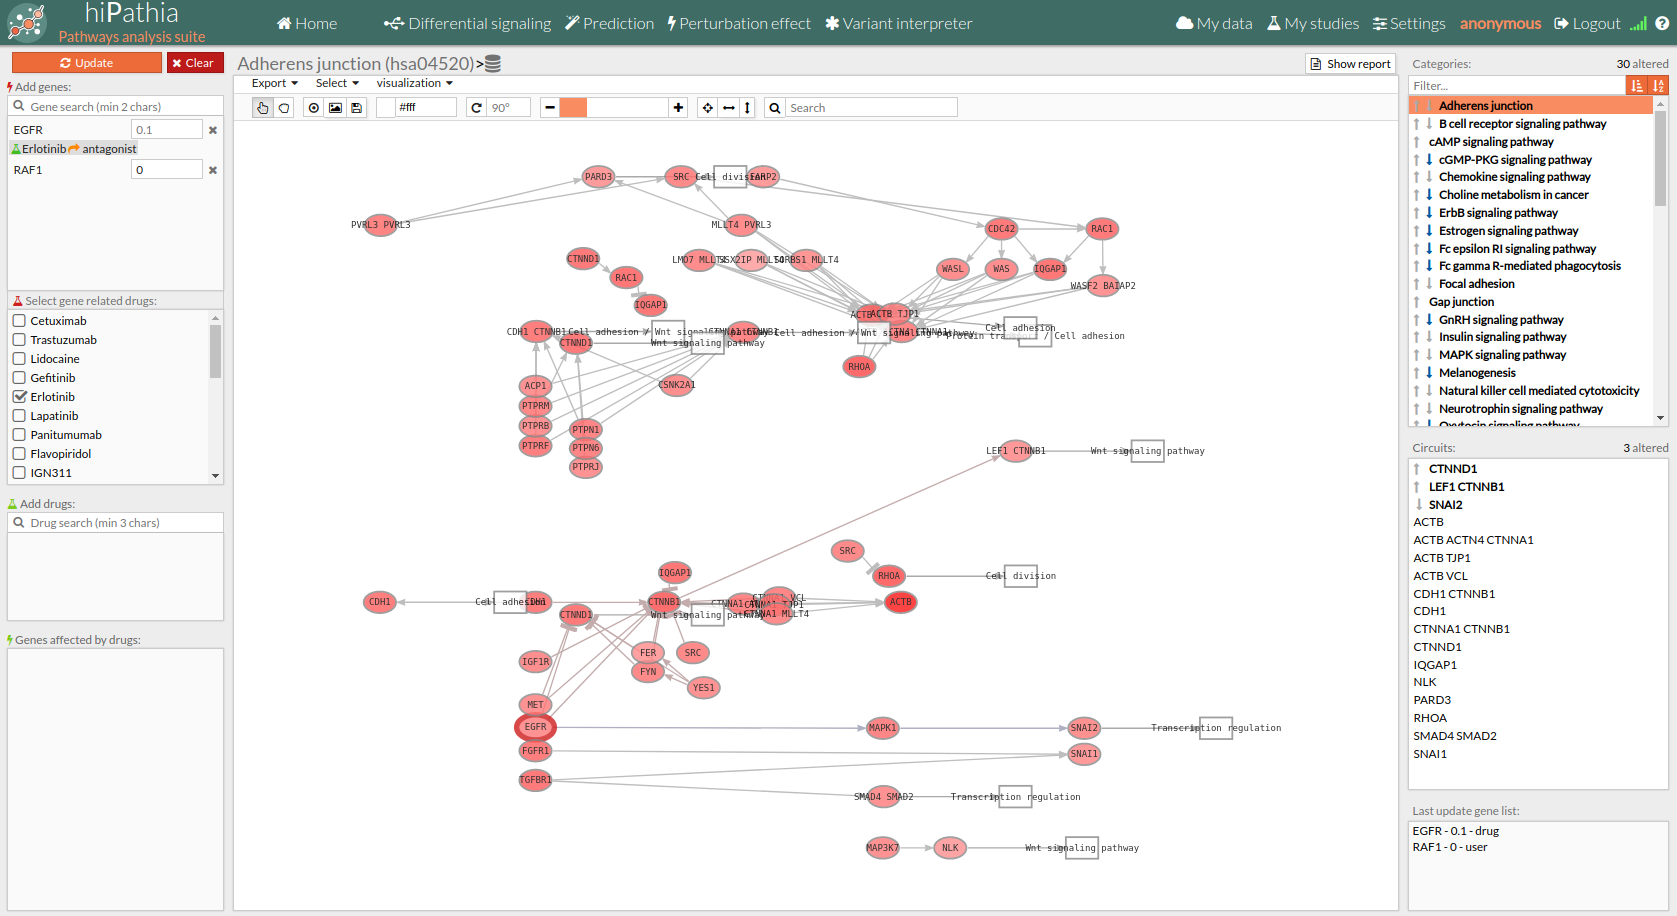Image resolution: width=1677 pixels, height=916 pixels.
Task: Enable the Cetuximab checkbox
Action: [19, 321]
